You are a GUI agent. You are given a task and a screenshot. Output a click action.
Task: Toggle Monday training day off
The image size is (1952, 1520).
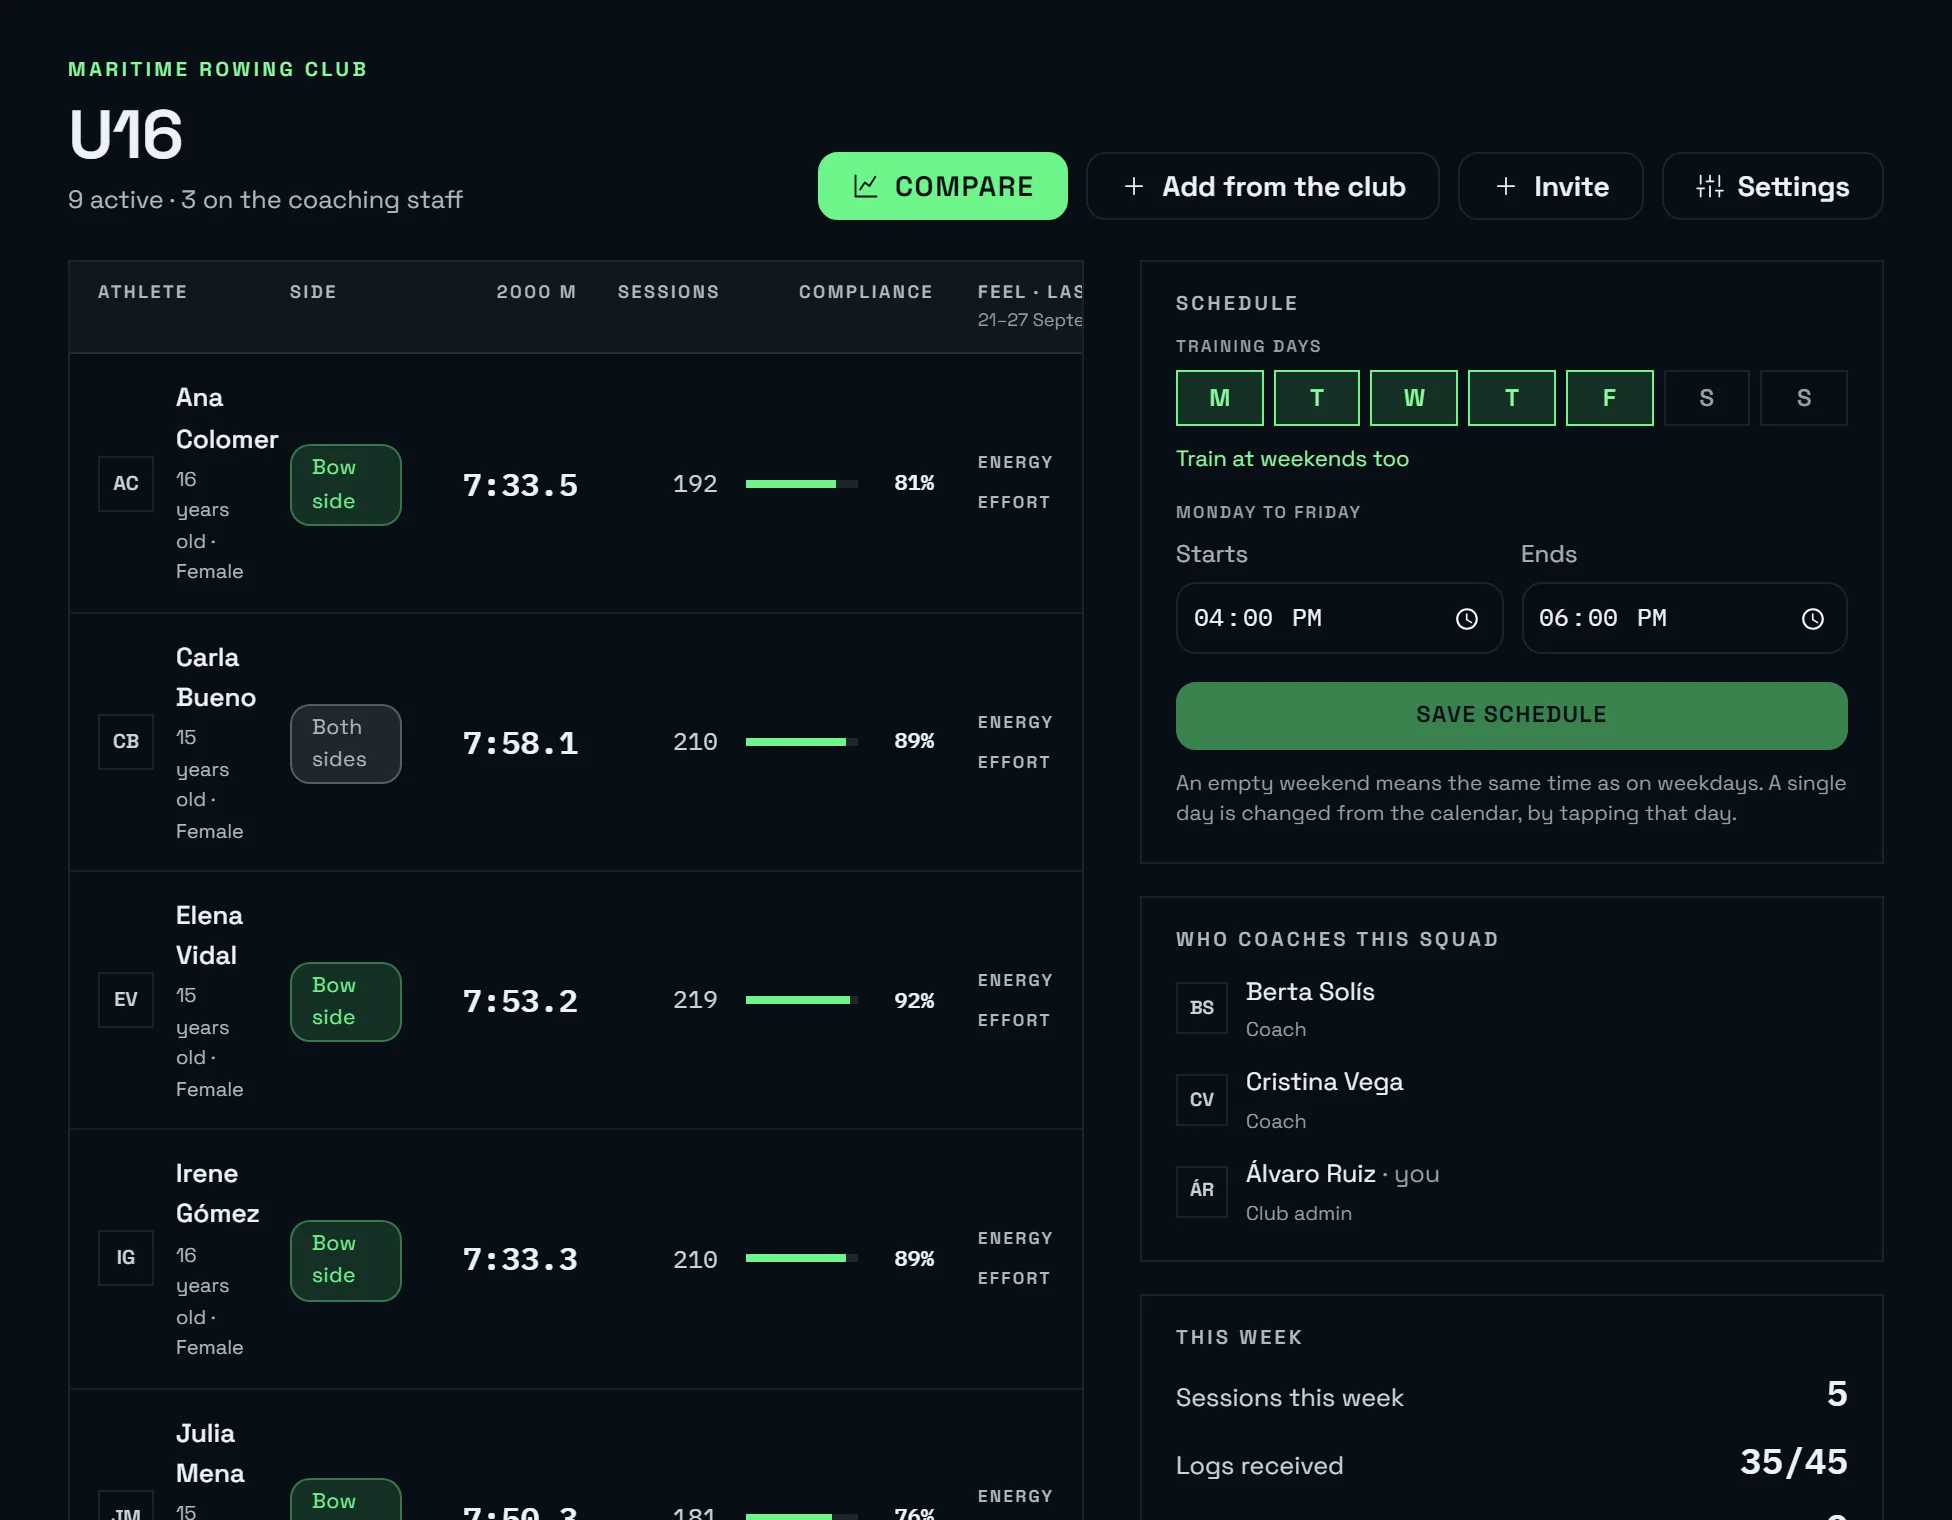tap(1220, 398)
